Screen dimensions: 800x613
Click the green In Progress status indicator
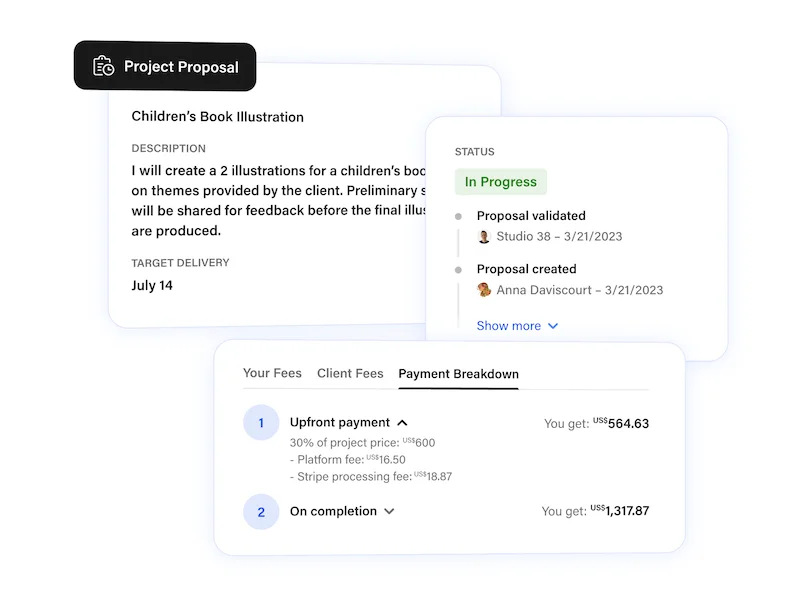(x=500, y=181)
